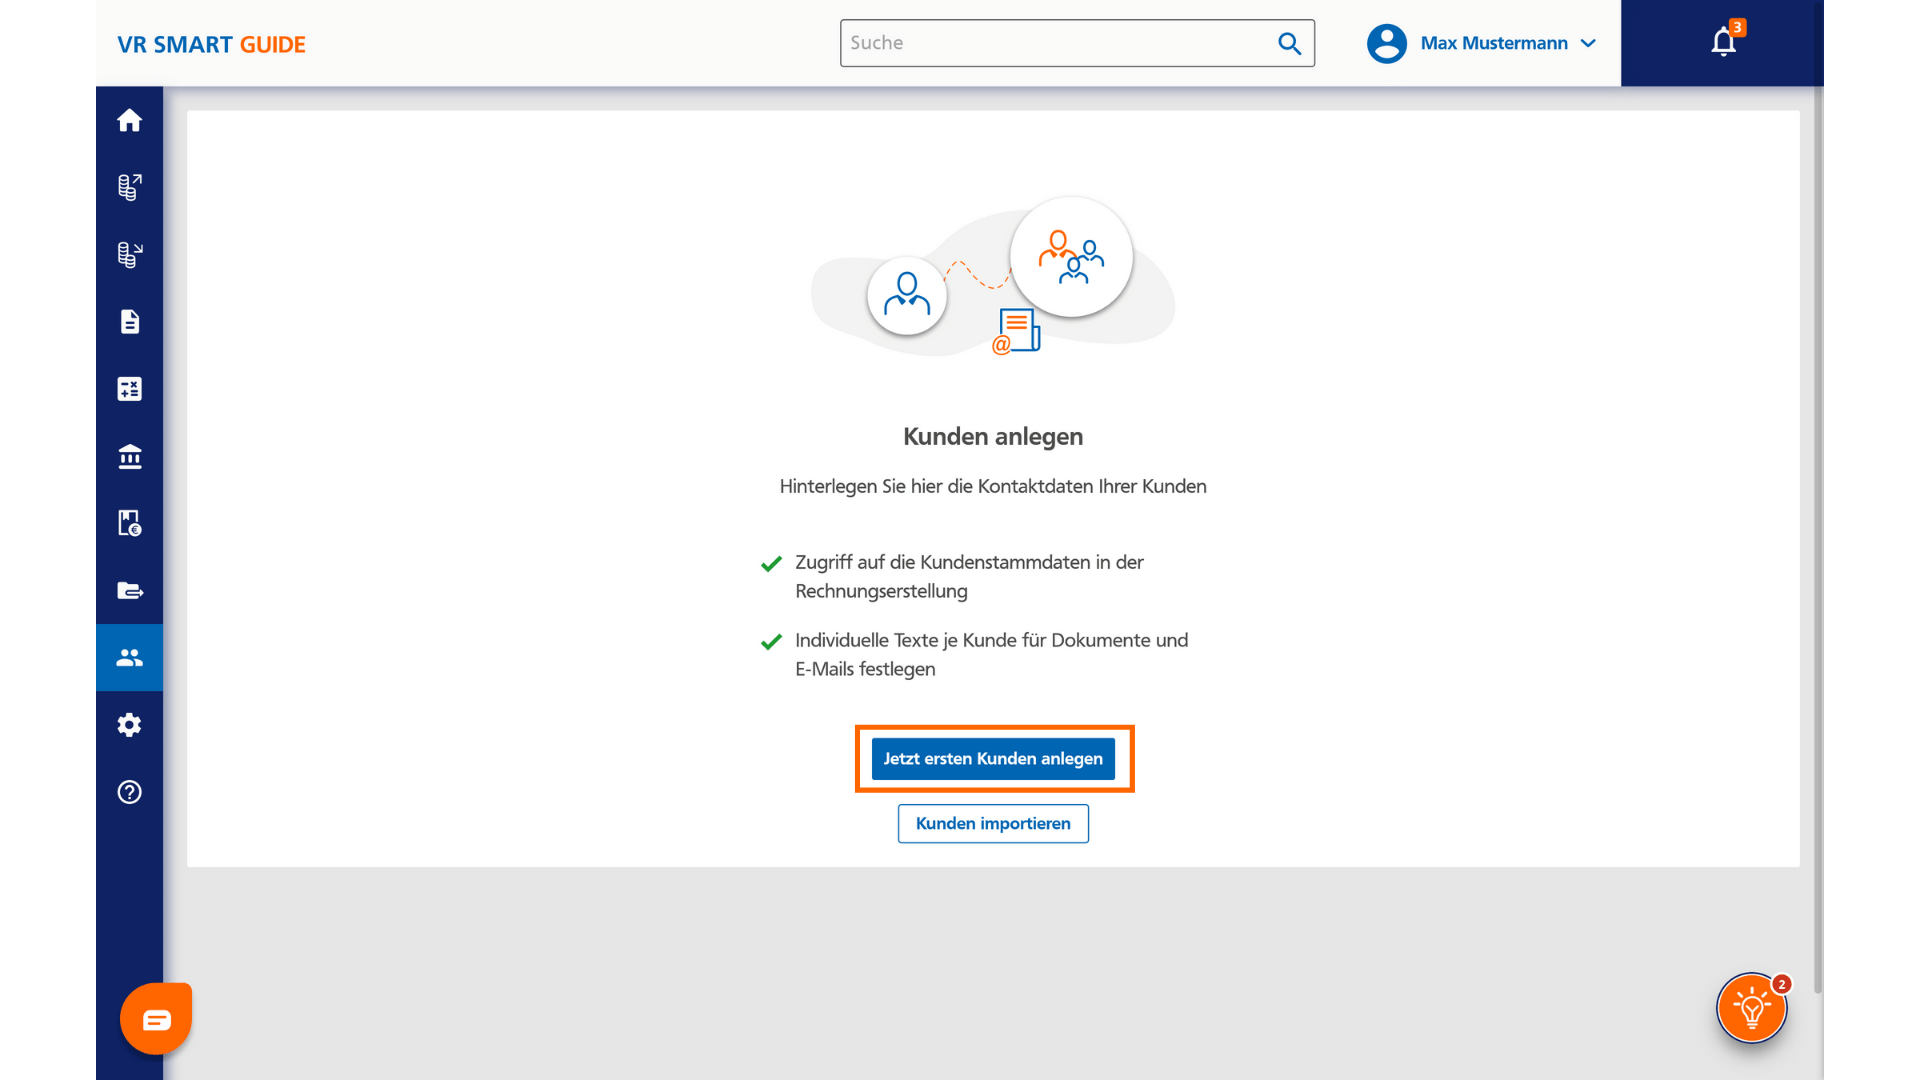Click the Suche search field

tap(1077, 43)
